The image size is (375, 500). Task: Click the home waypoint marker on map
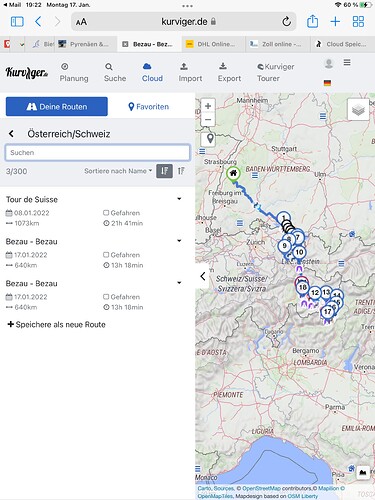coord(233,173)
